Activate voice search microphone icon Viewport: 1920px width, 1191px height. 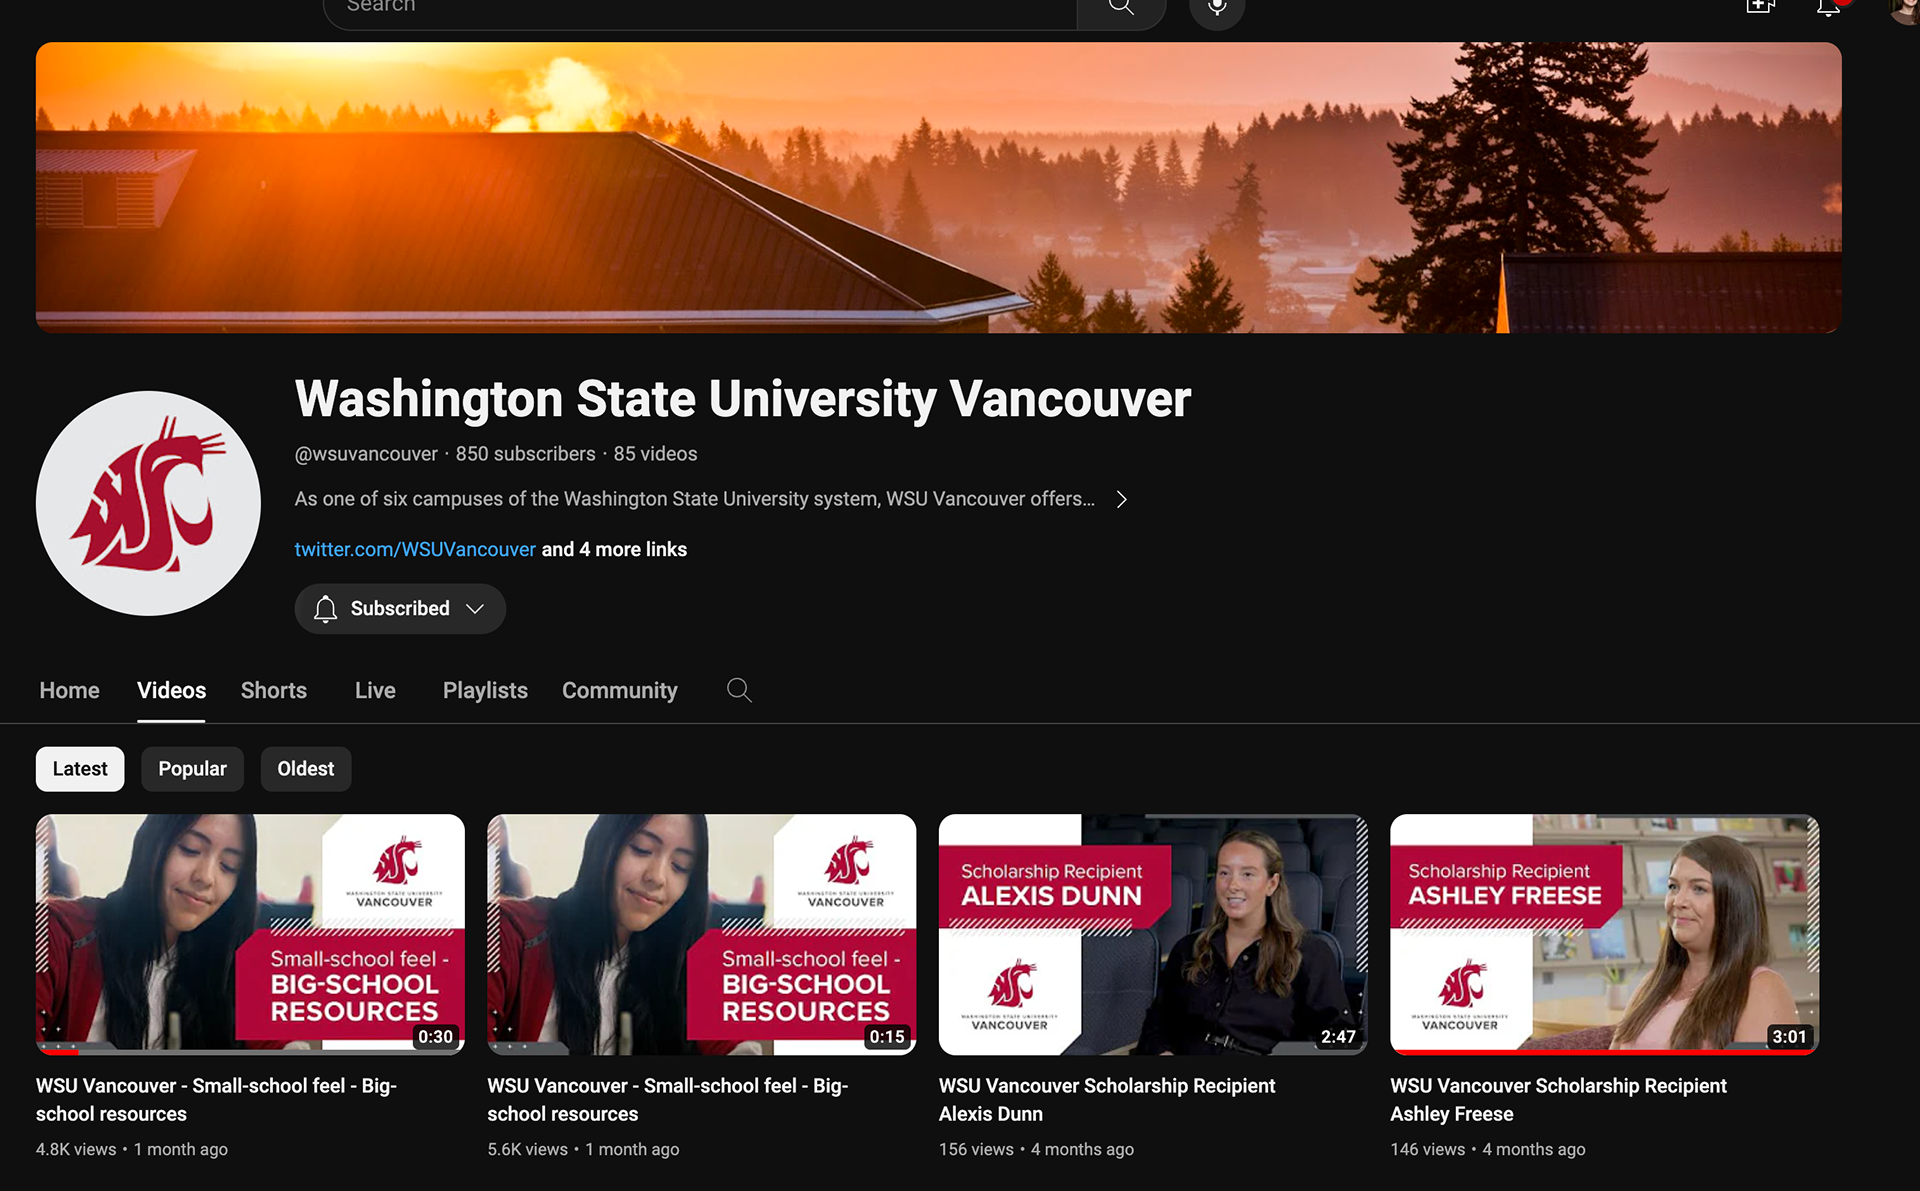click(x=1217, y=8)
